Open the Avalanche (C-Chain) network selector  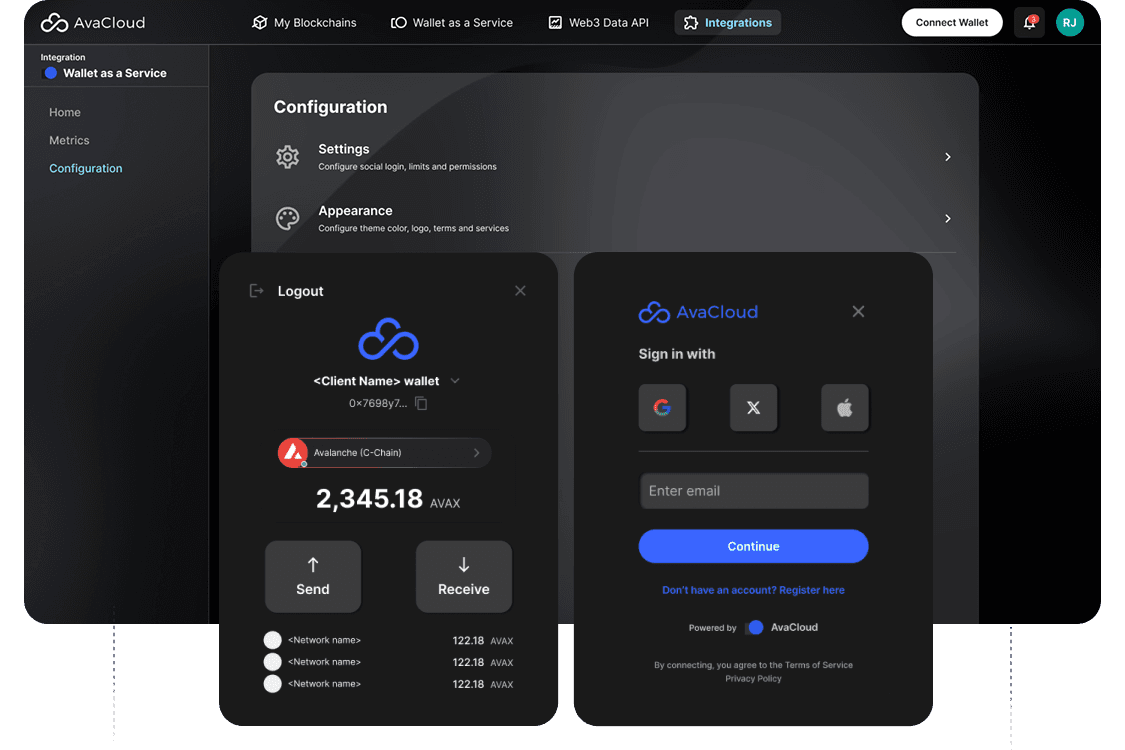(385, 453)
